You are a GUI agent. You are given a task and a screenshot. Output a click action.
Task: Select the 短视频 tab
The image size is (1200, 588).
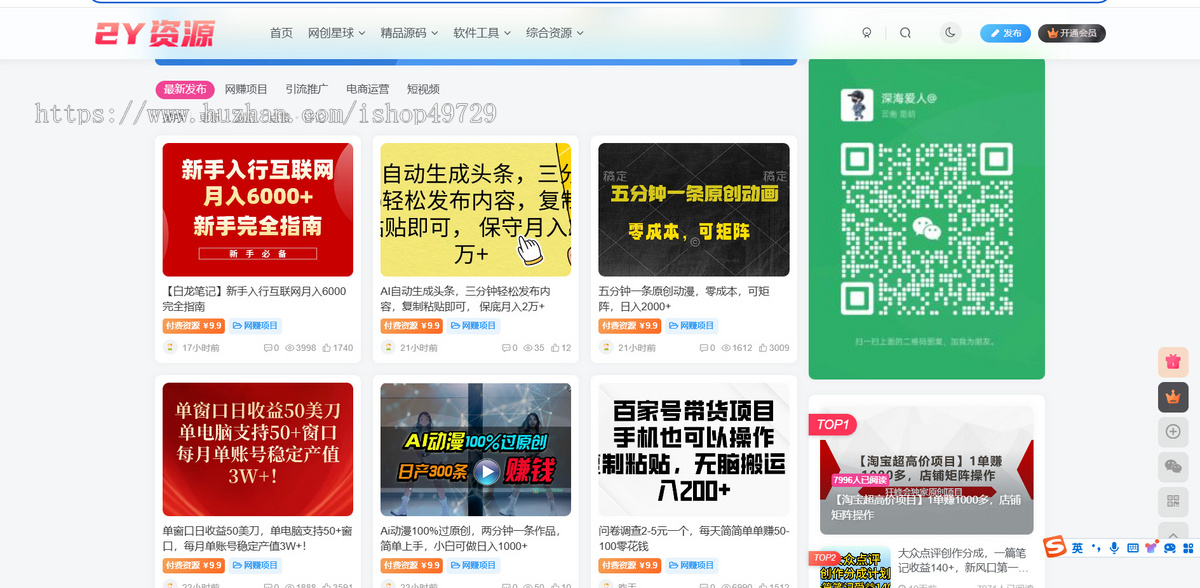pyautogui.click(x=423, y=89)
